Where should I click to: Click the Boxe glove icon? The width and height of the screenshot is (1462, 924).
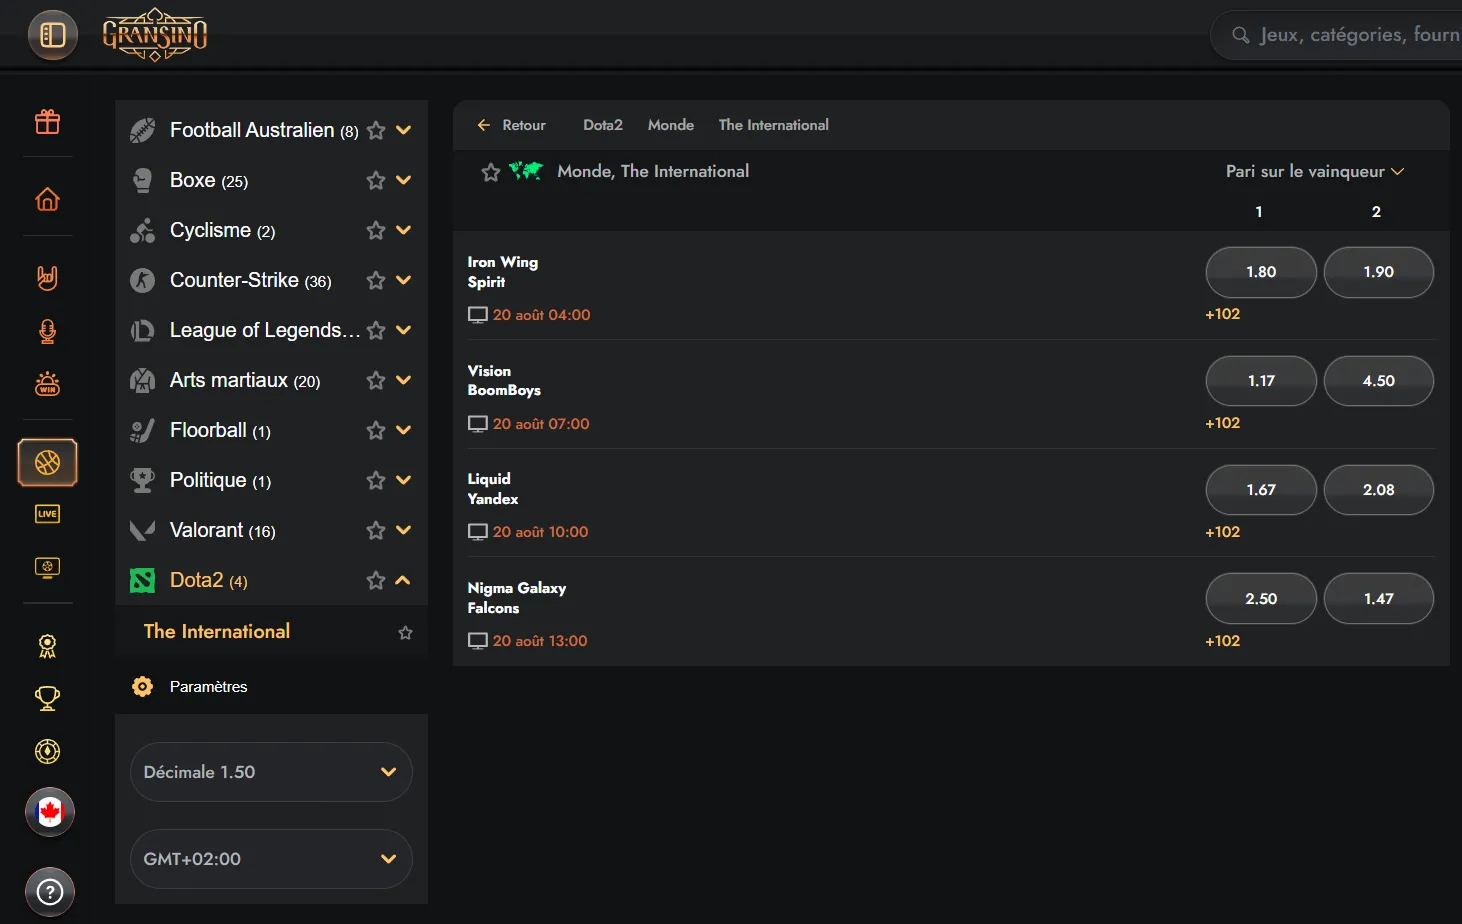pyautogui.click(x=143, y=180)
